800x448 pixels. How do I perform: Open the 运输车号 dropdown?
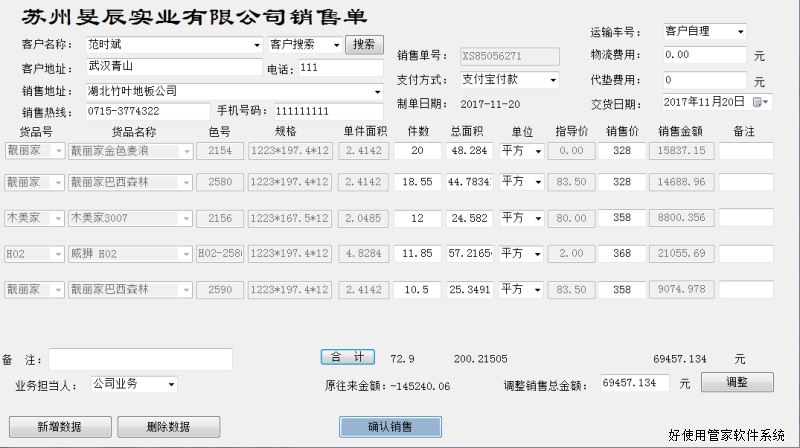[x=740, y=32]
